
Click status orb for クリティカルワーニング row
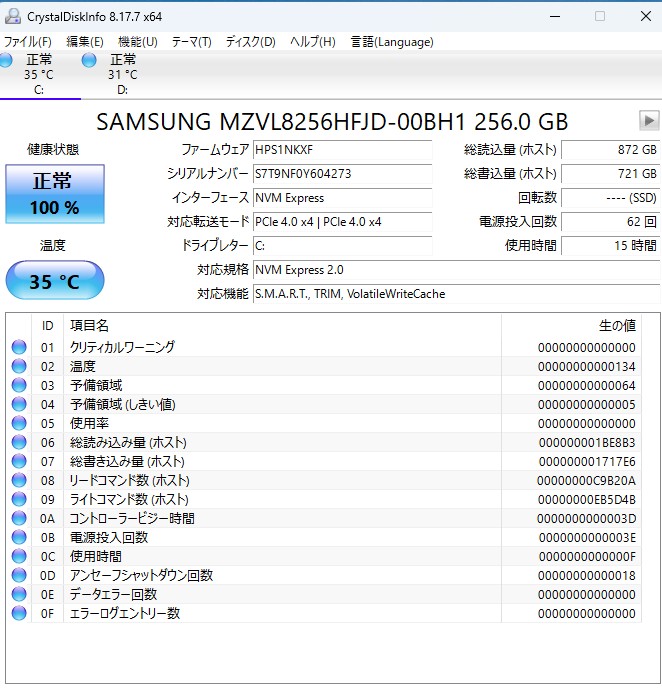(19, 347)
